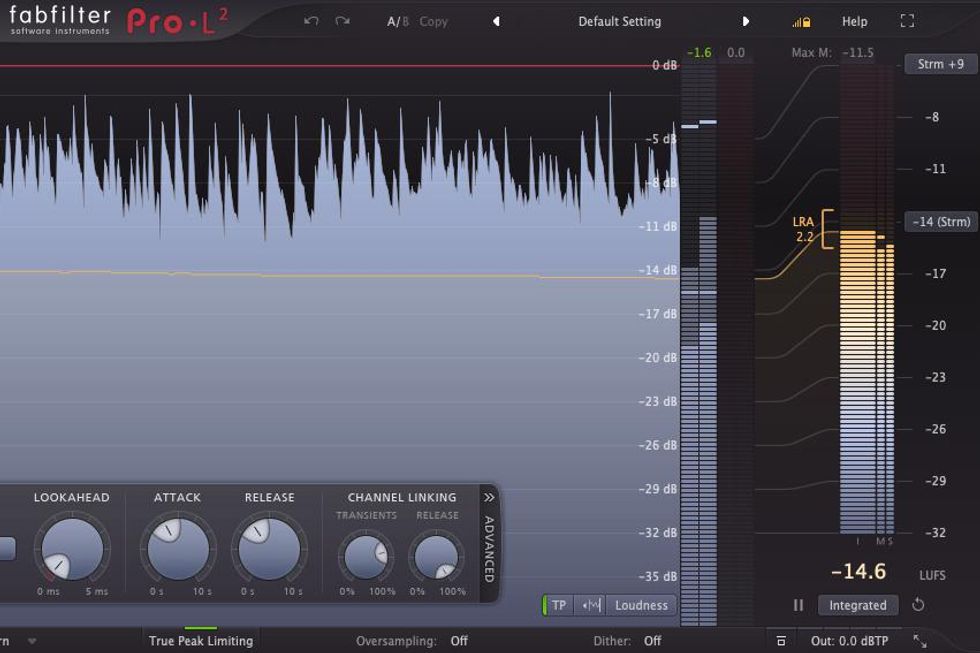Click the -20 dB scale label
This screenshot has height=653, width=980.
tap(658, 357)
